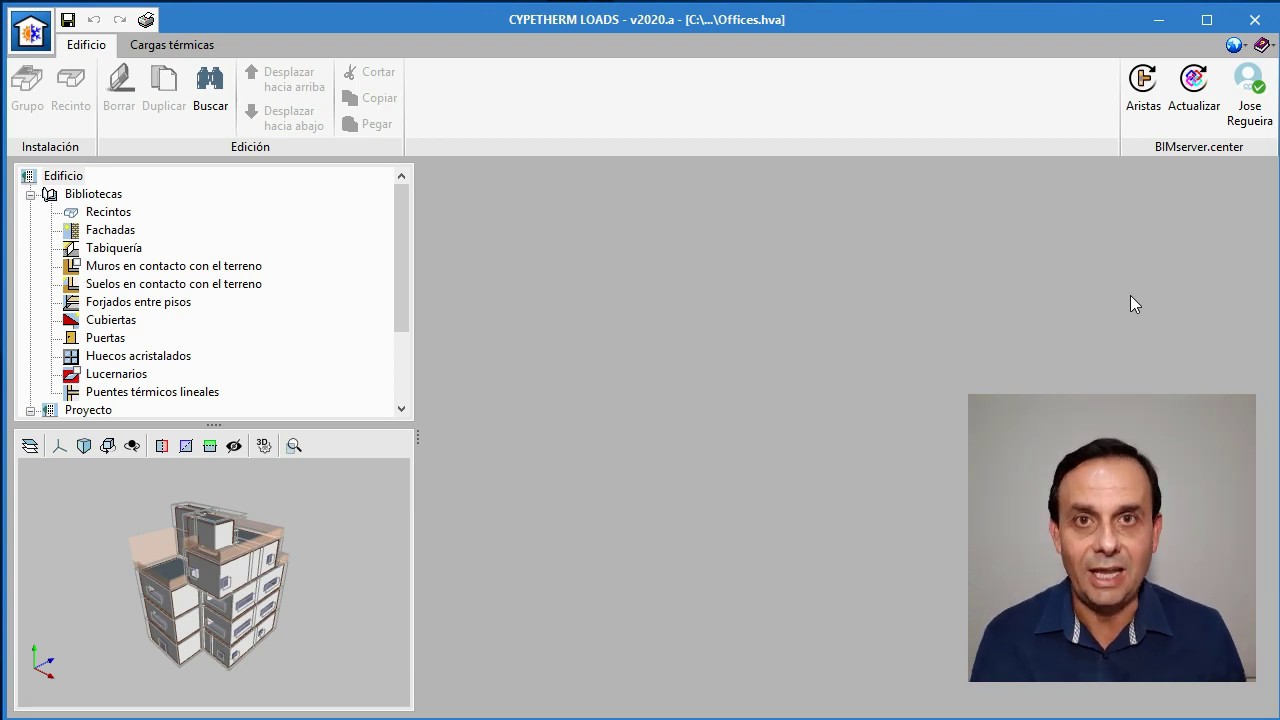The width and height of the screenshot is (1280, 720).
Task: Click the CYPETHERM LOADS application logo button
Action: click(30, 32)
